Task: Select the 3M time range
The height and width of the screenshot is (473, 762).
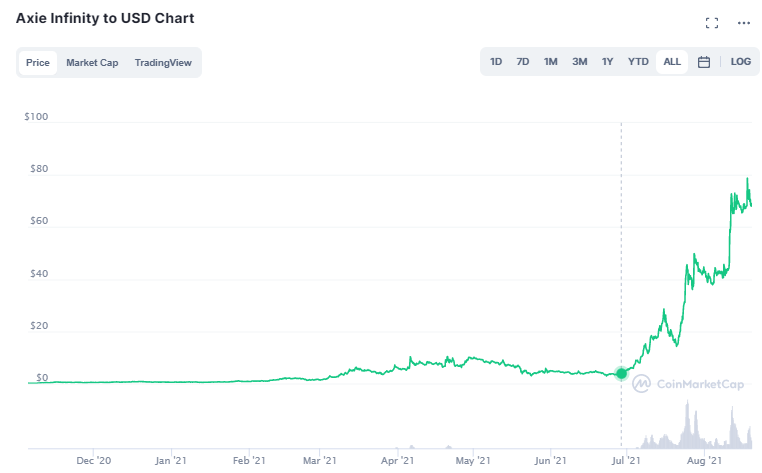Action: point(579,62)
